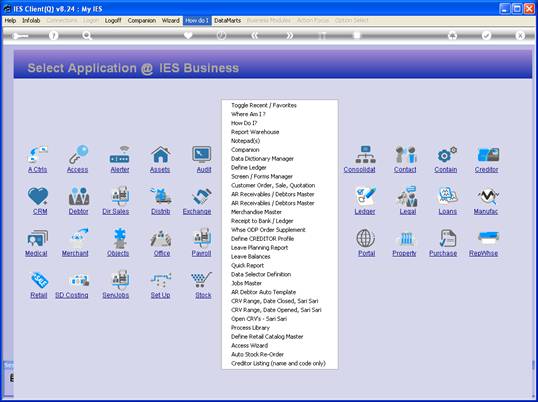Open the CRM heart icon
The height and width of the screenshot is (402, 538).
[38, 197]
